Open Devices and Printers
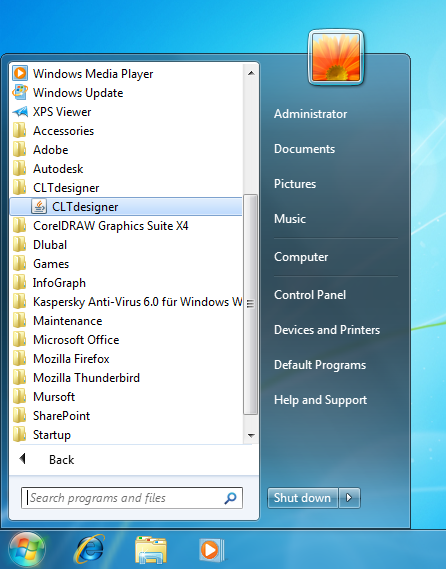446x569 pixels. (327, 329)
